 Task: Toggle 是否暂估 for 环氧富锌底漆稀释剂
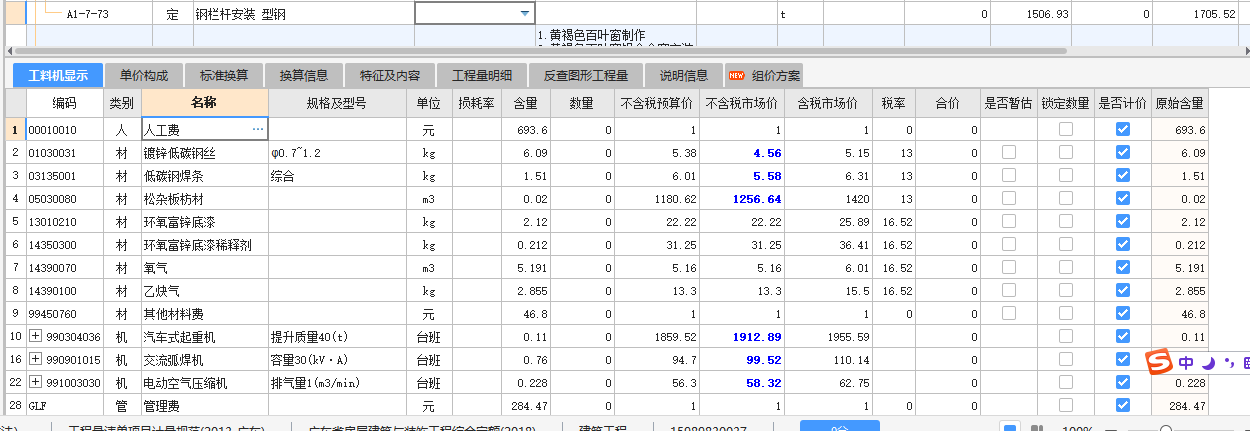1008,245
